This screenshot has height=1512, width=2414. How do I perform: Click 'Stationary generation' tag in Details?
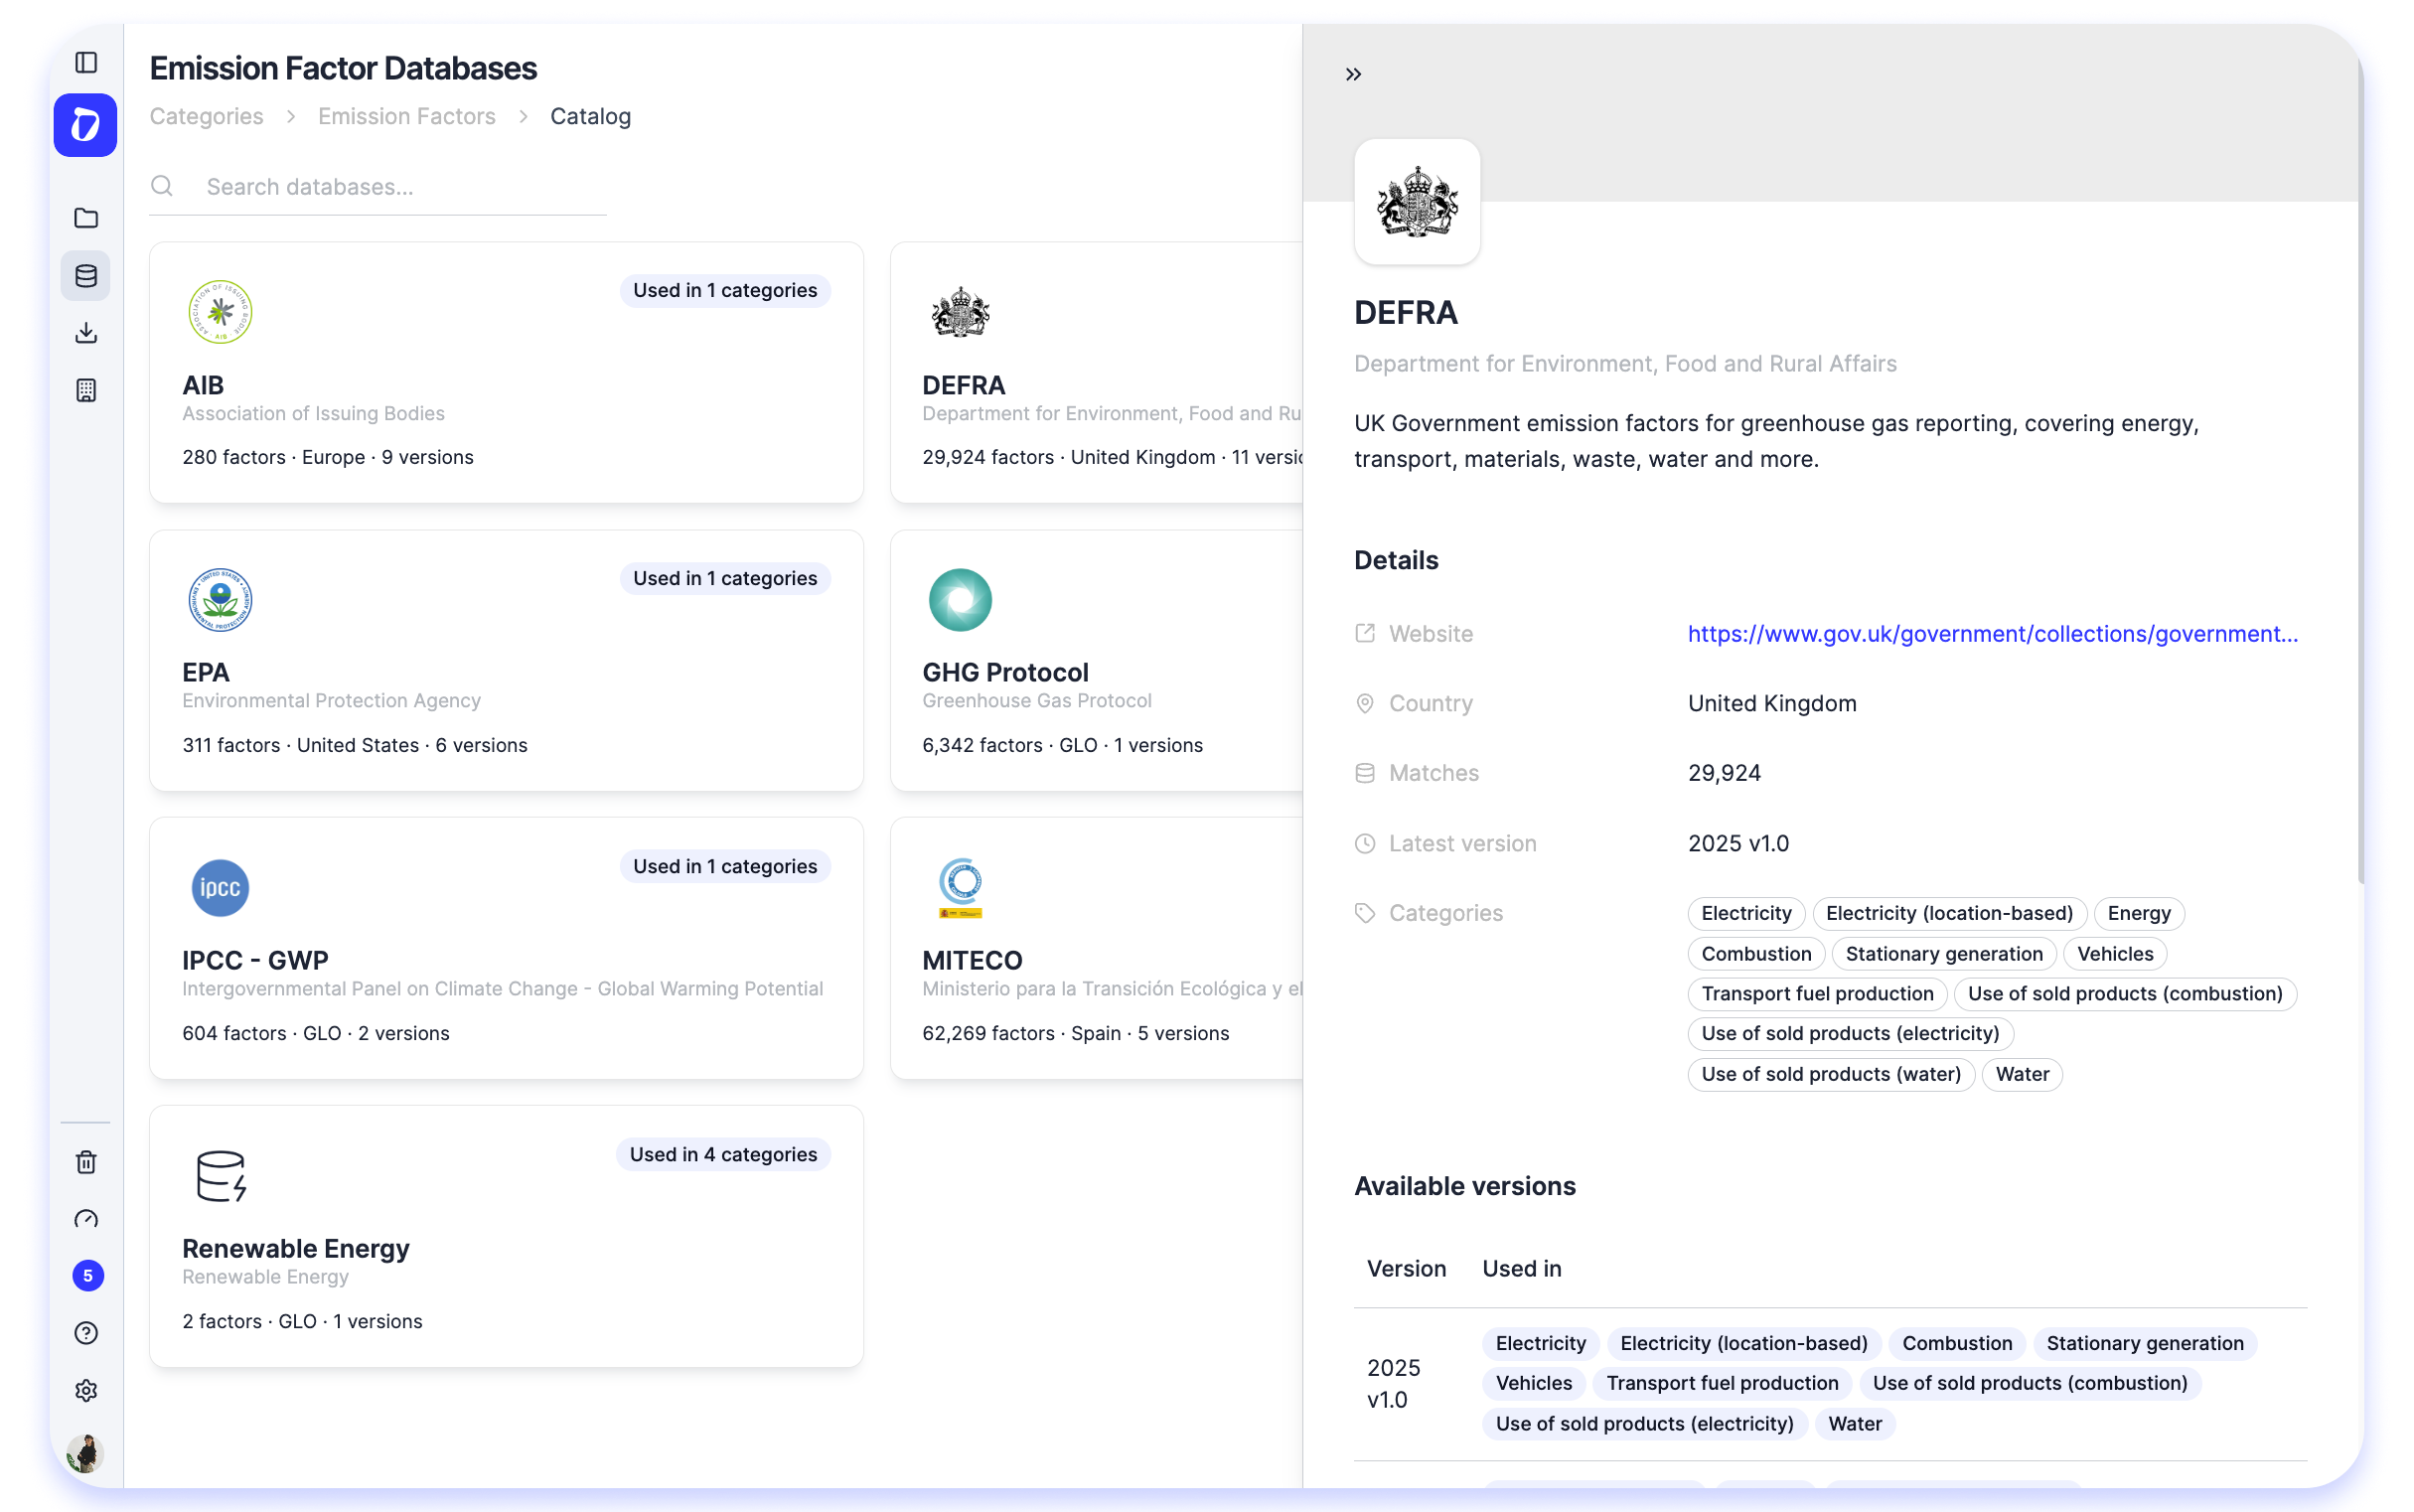point(1944,954)
